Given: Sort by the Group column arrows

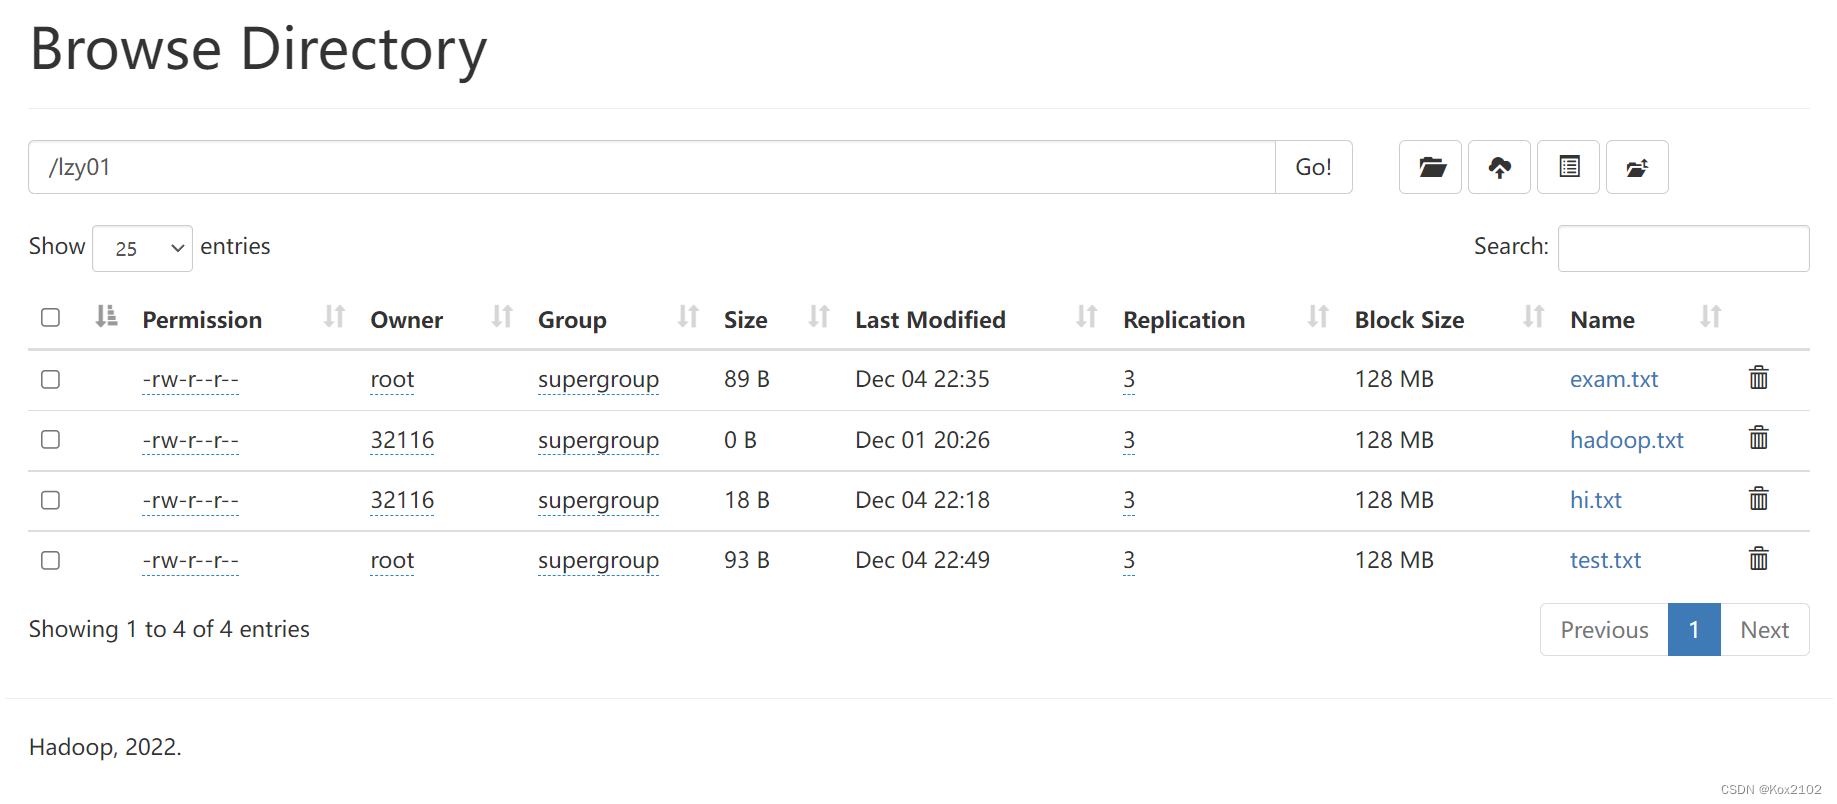Looking at the screenshot, I should click(688, 317).
